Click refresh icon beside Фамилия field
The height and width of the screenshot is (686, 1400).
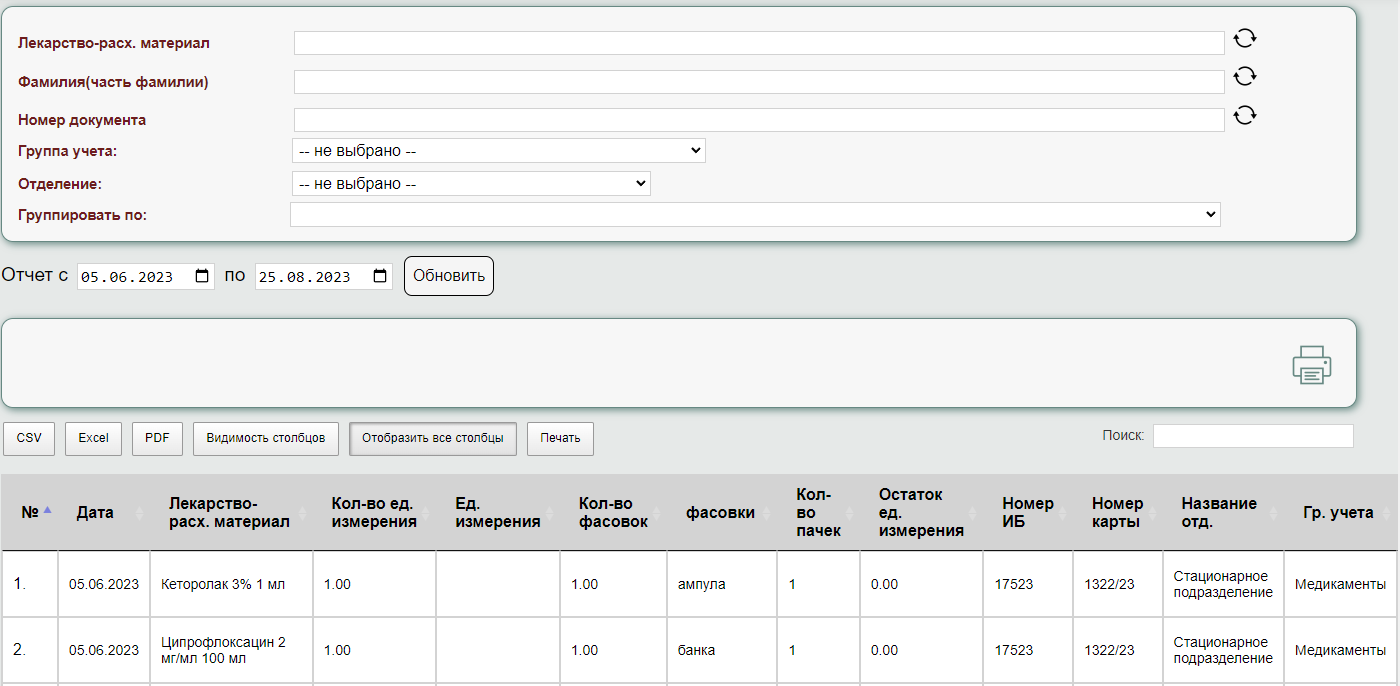1244,77
